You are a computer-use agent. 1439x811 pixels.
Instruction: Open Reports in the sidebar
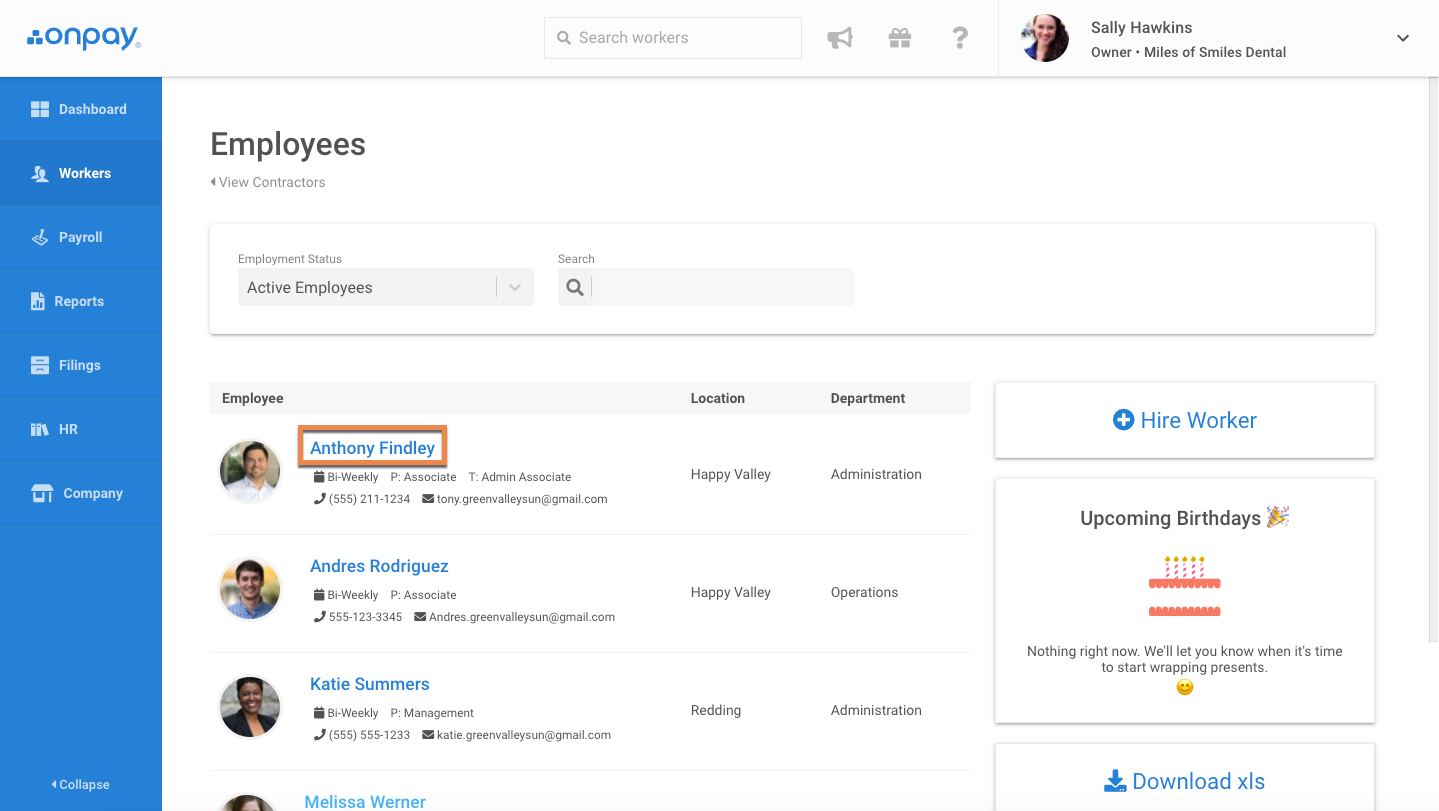tap(81, 301)
